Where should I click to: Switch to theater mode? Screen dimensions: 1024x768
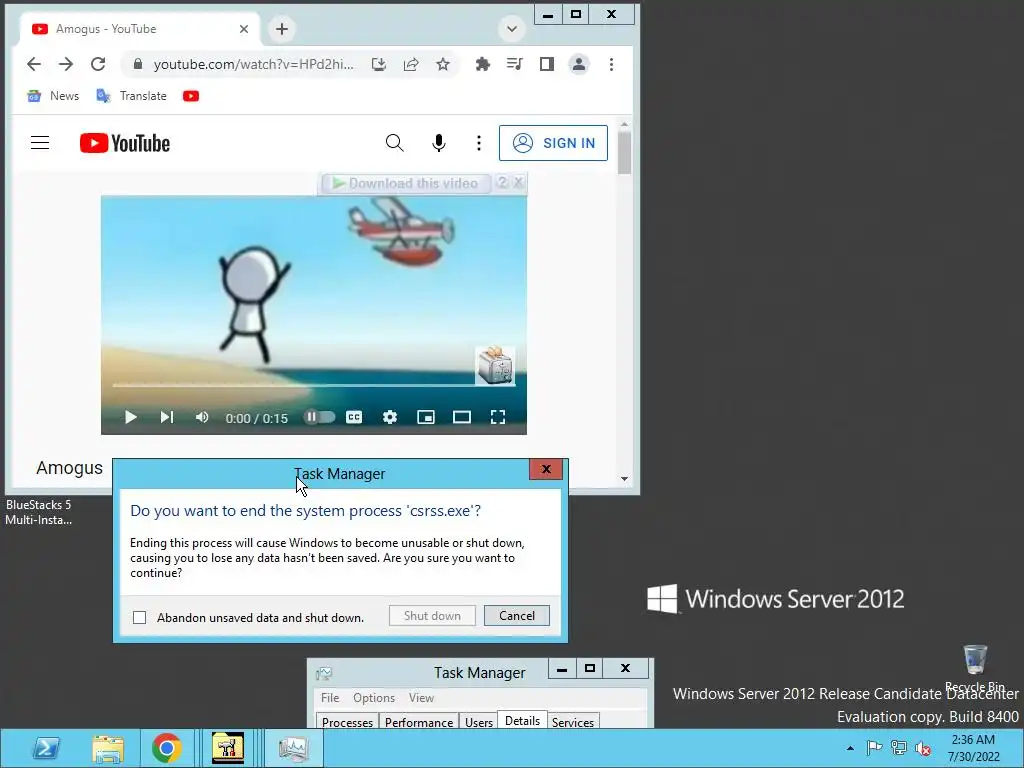(x=462, y=417)
